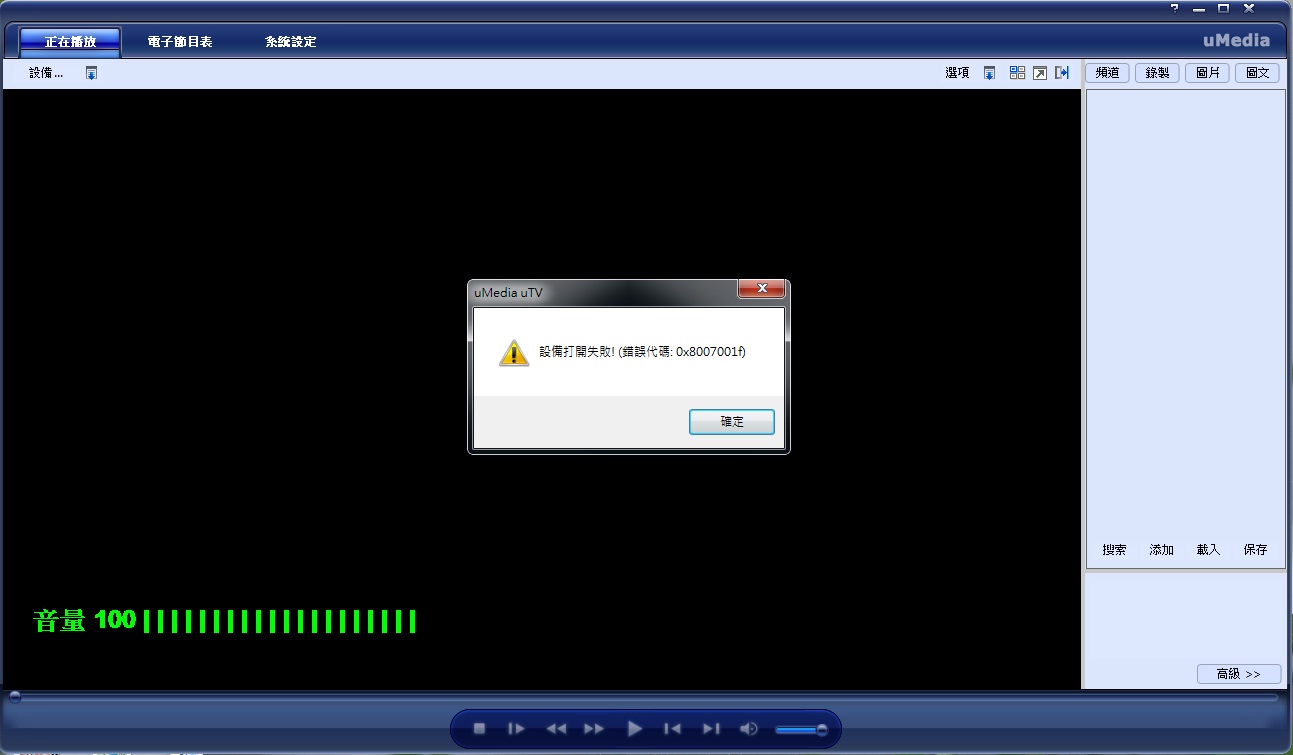This screenshot has width=1293, height=755.
Task: Click the 搜索 button in channel panel
Action: 1114,550
